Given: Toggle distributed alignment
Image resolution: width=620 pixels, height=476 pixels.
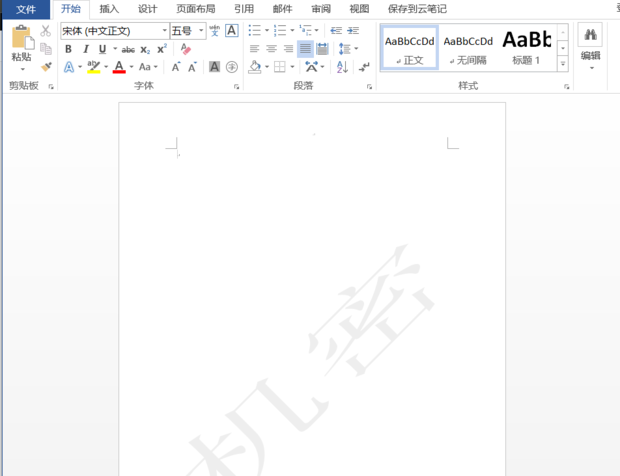Looking at the screenshot, I should tap(322, 49).
